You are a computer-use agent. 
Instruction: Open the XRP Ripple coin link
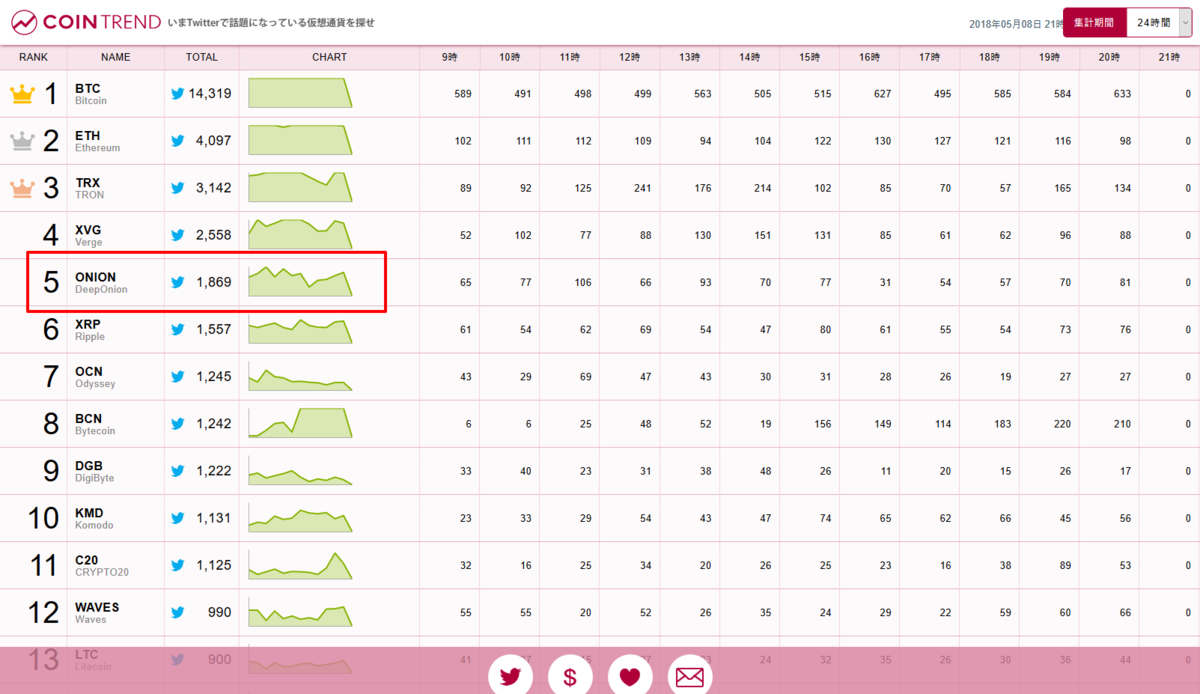point(89,329)
